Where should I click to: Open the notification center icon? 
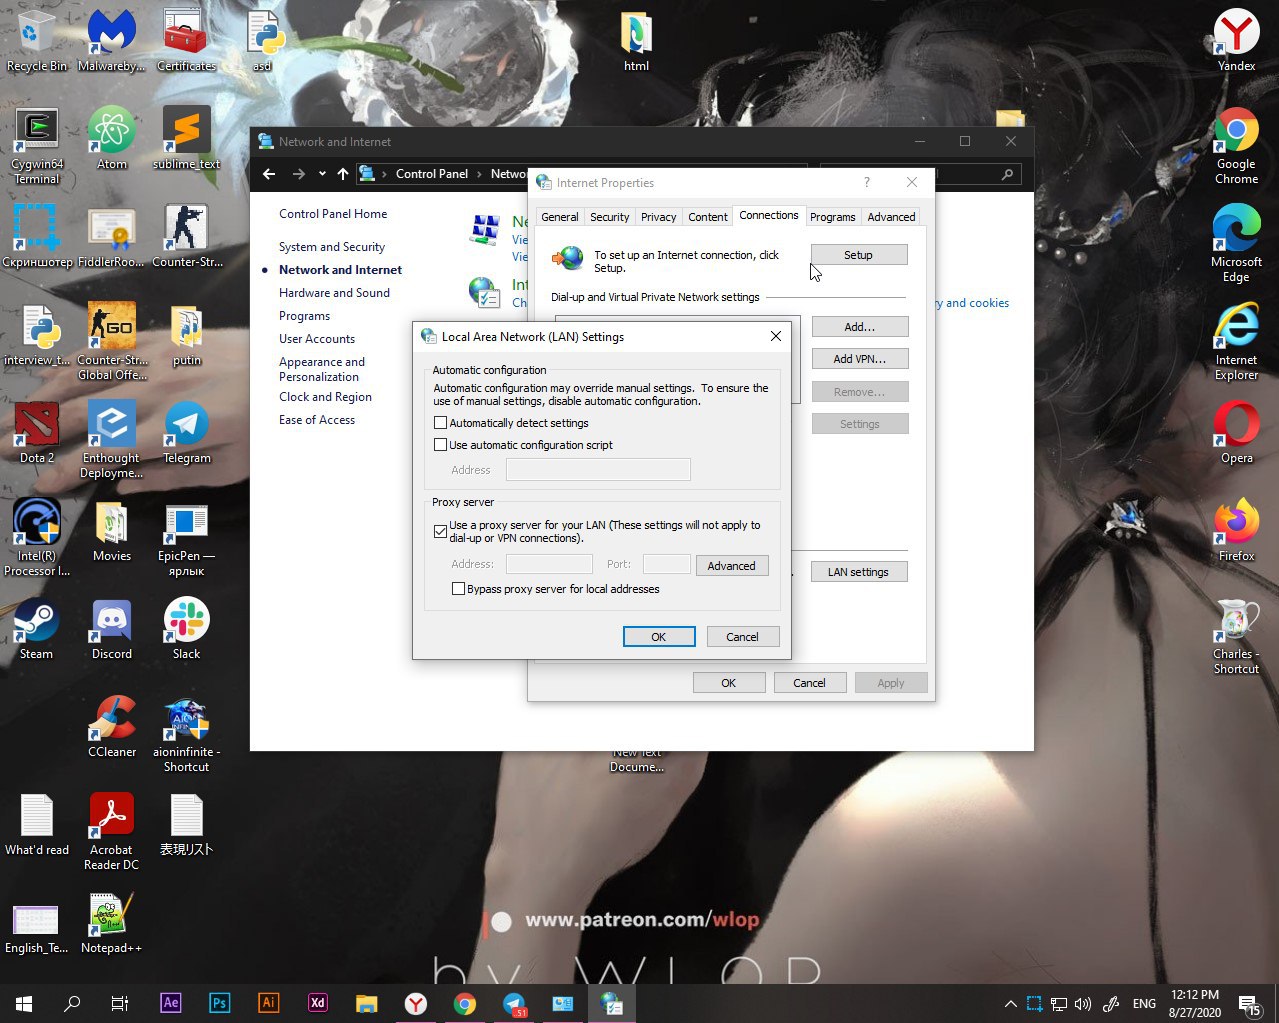1249,1004
